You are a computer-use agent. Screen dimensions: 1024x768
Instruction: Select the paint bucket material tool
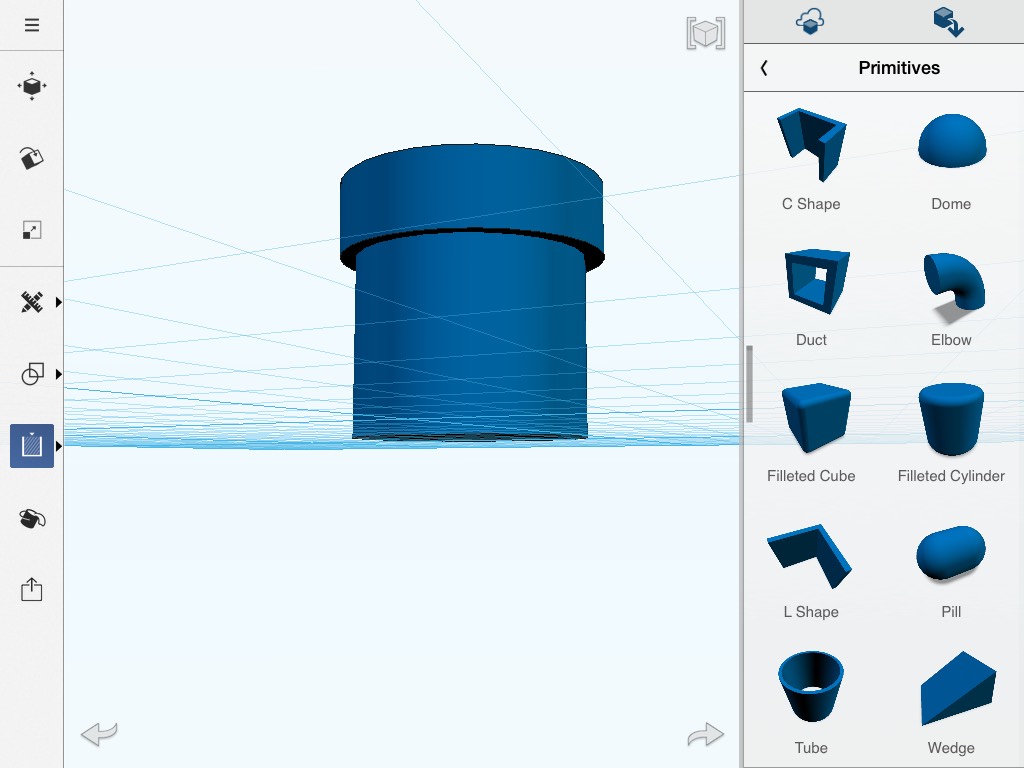tap(32, 519)
